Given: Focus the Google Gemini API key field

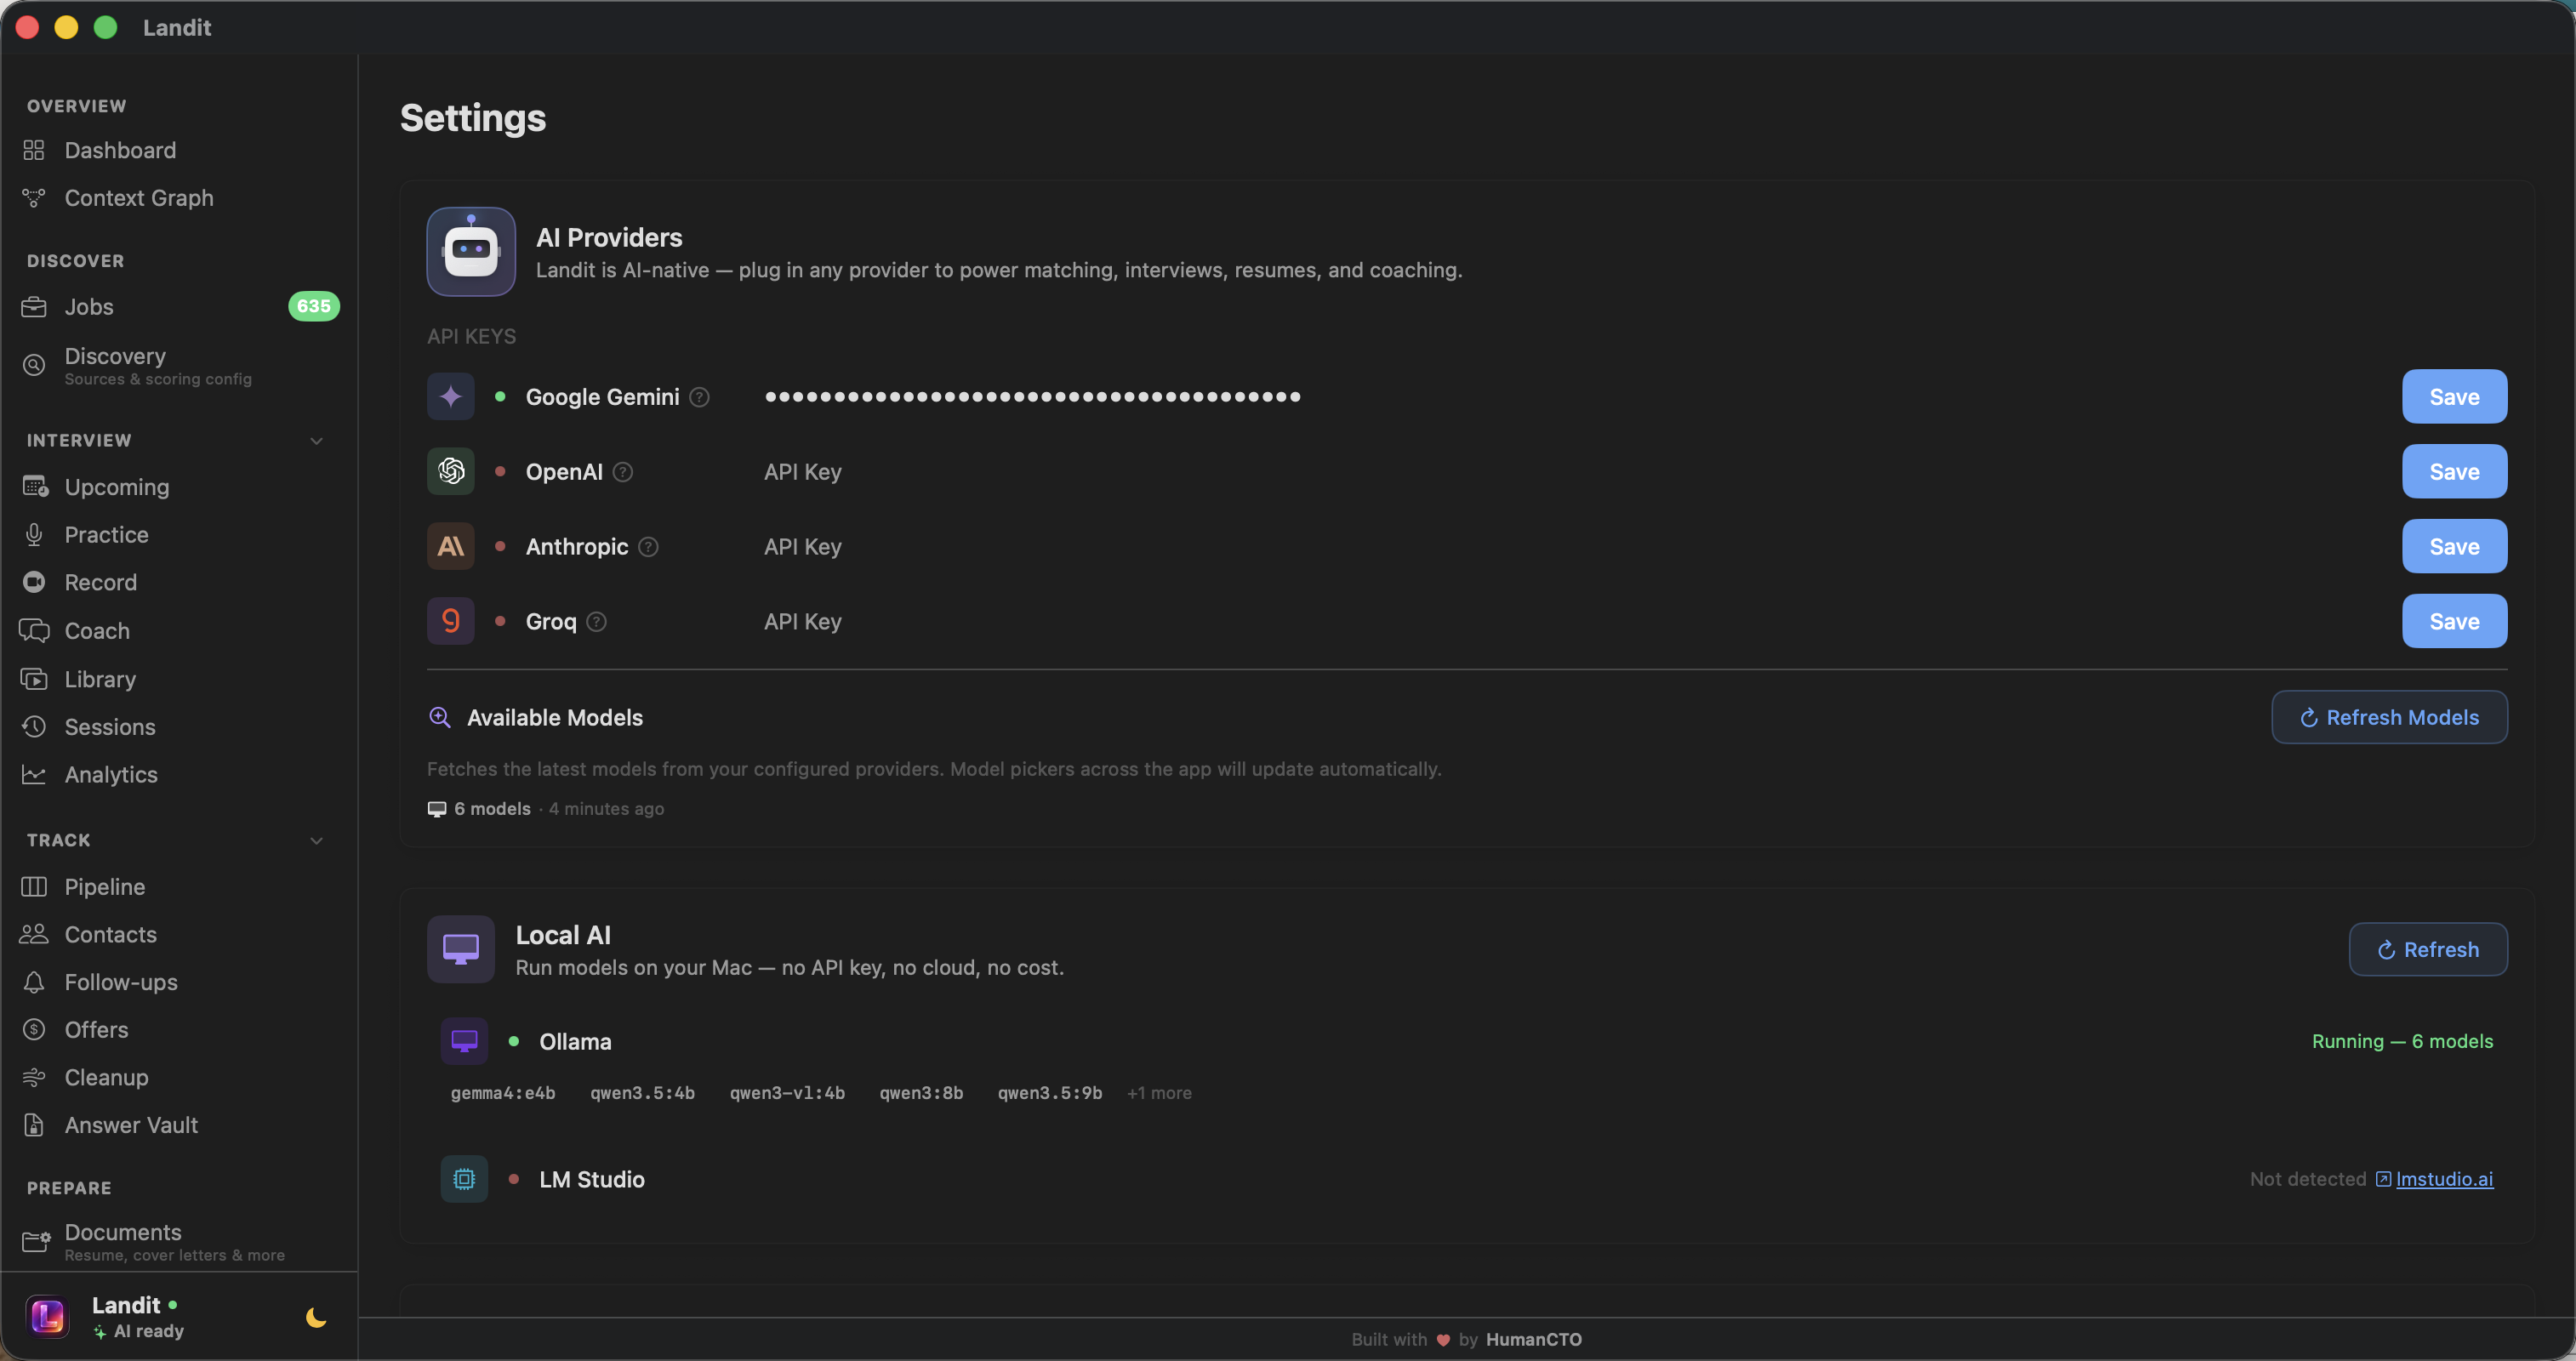Looking at the screenshot, I should (1573, 397).
